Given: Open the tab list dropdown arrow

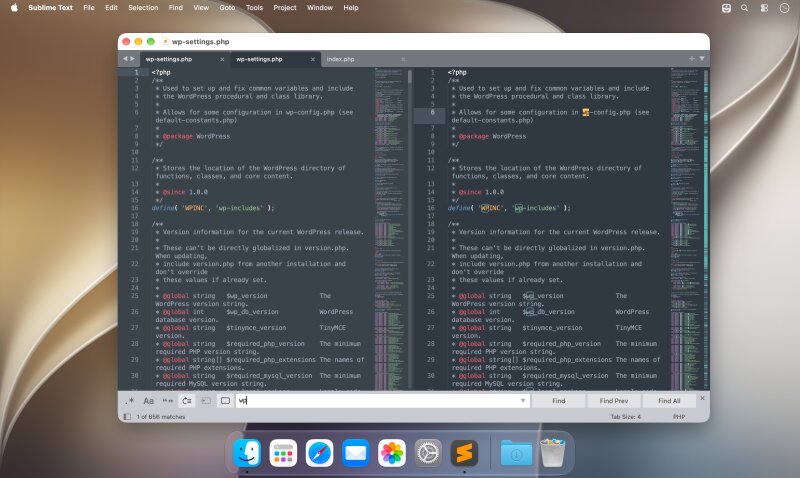Looking at the screenshot, I should [702, 59].
